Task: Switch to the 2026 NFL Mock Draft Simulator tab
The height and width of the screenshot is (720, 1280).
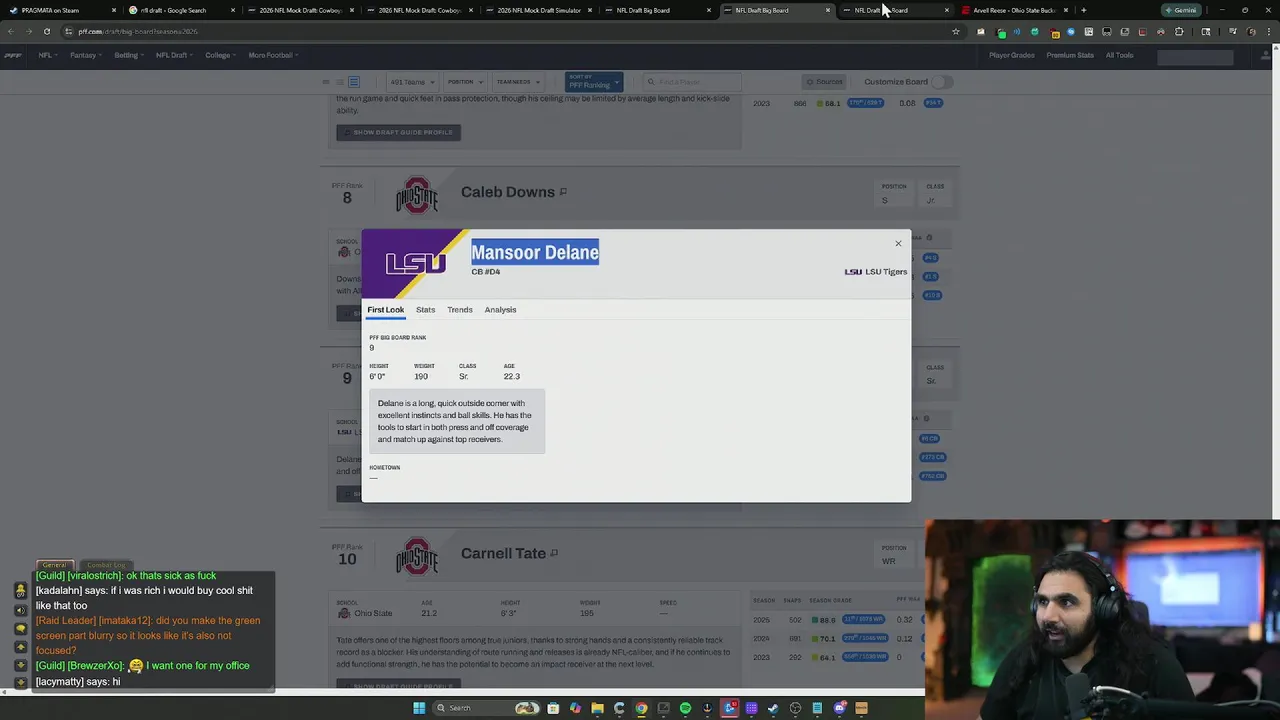Action: pyautogui.click(x=537, y=10)
